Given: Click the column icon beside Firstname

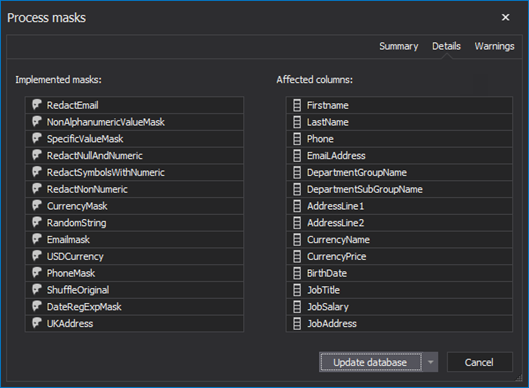Looking at the screenshot, I should pos(297,105).
